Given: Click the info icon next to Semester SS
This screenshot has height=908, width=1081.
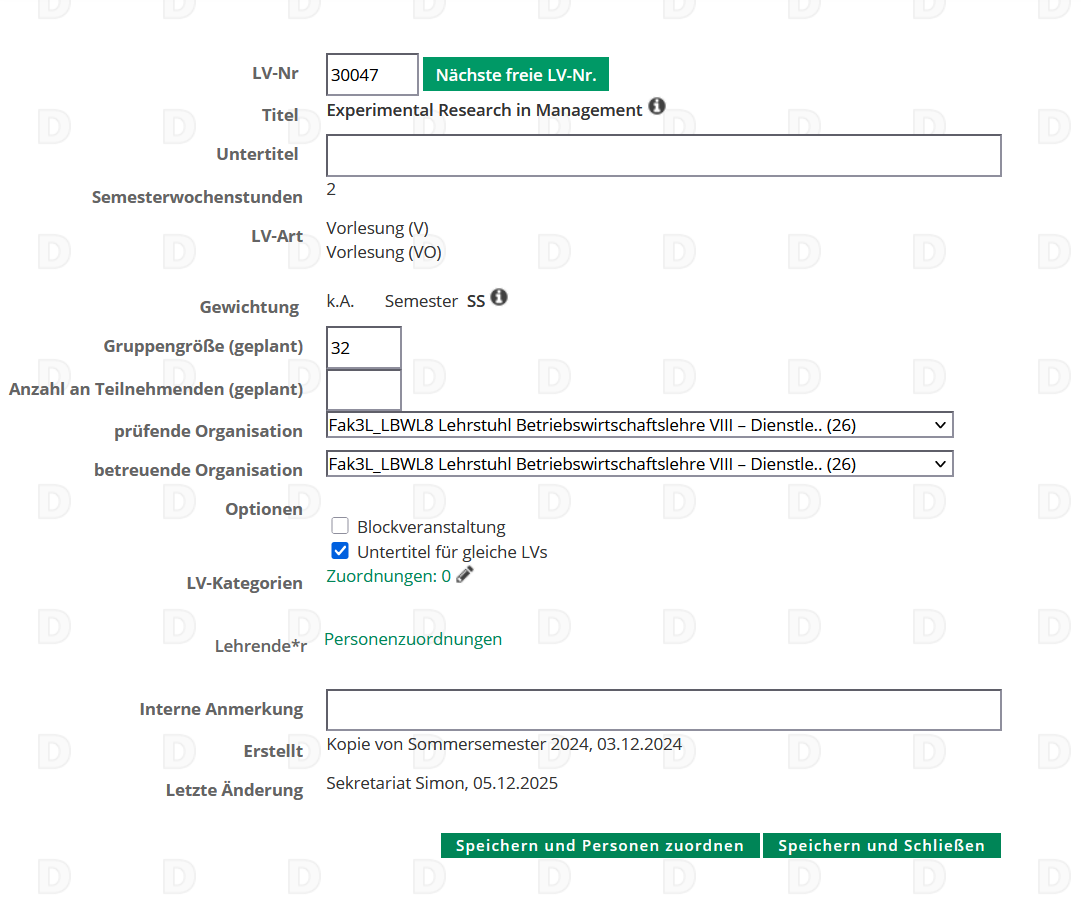Looking at the screenshot, I should pos(499,297).
